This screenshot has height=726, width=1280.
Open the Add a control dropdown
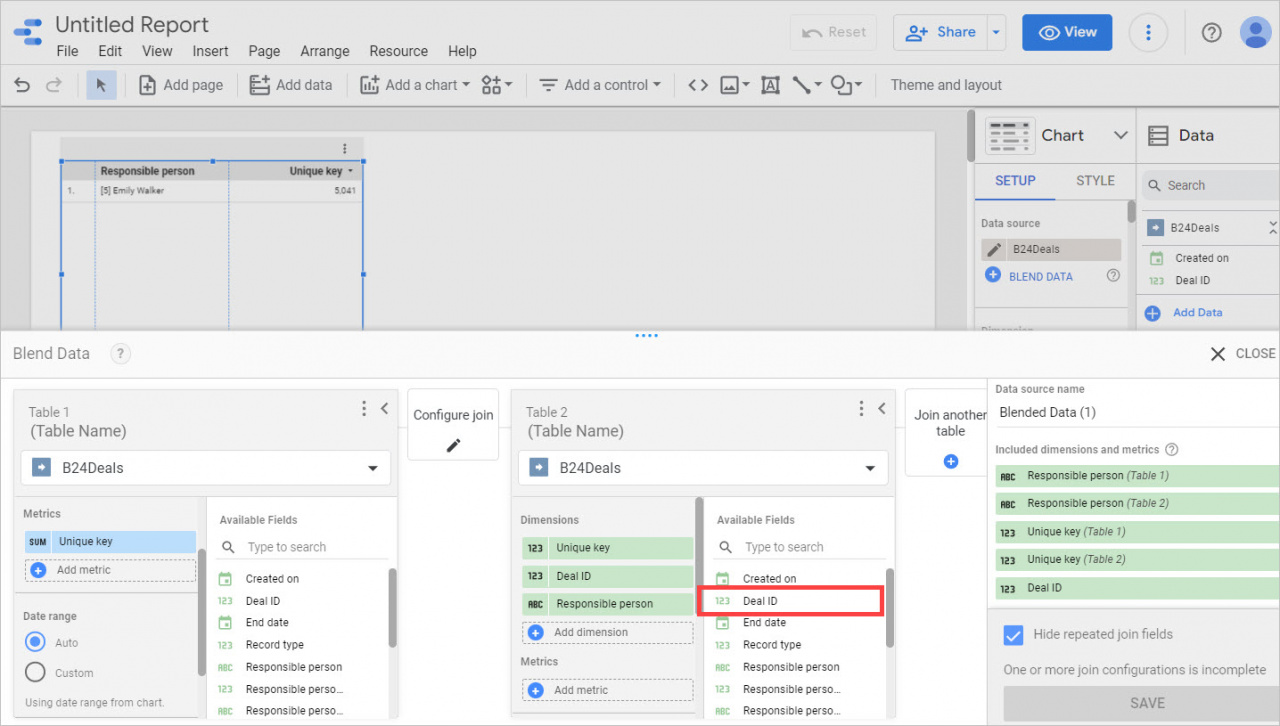point(600,85)
